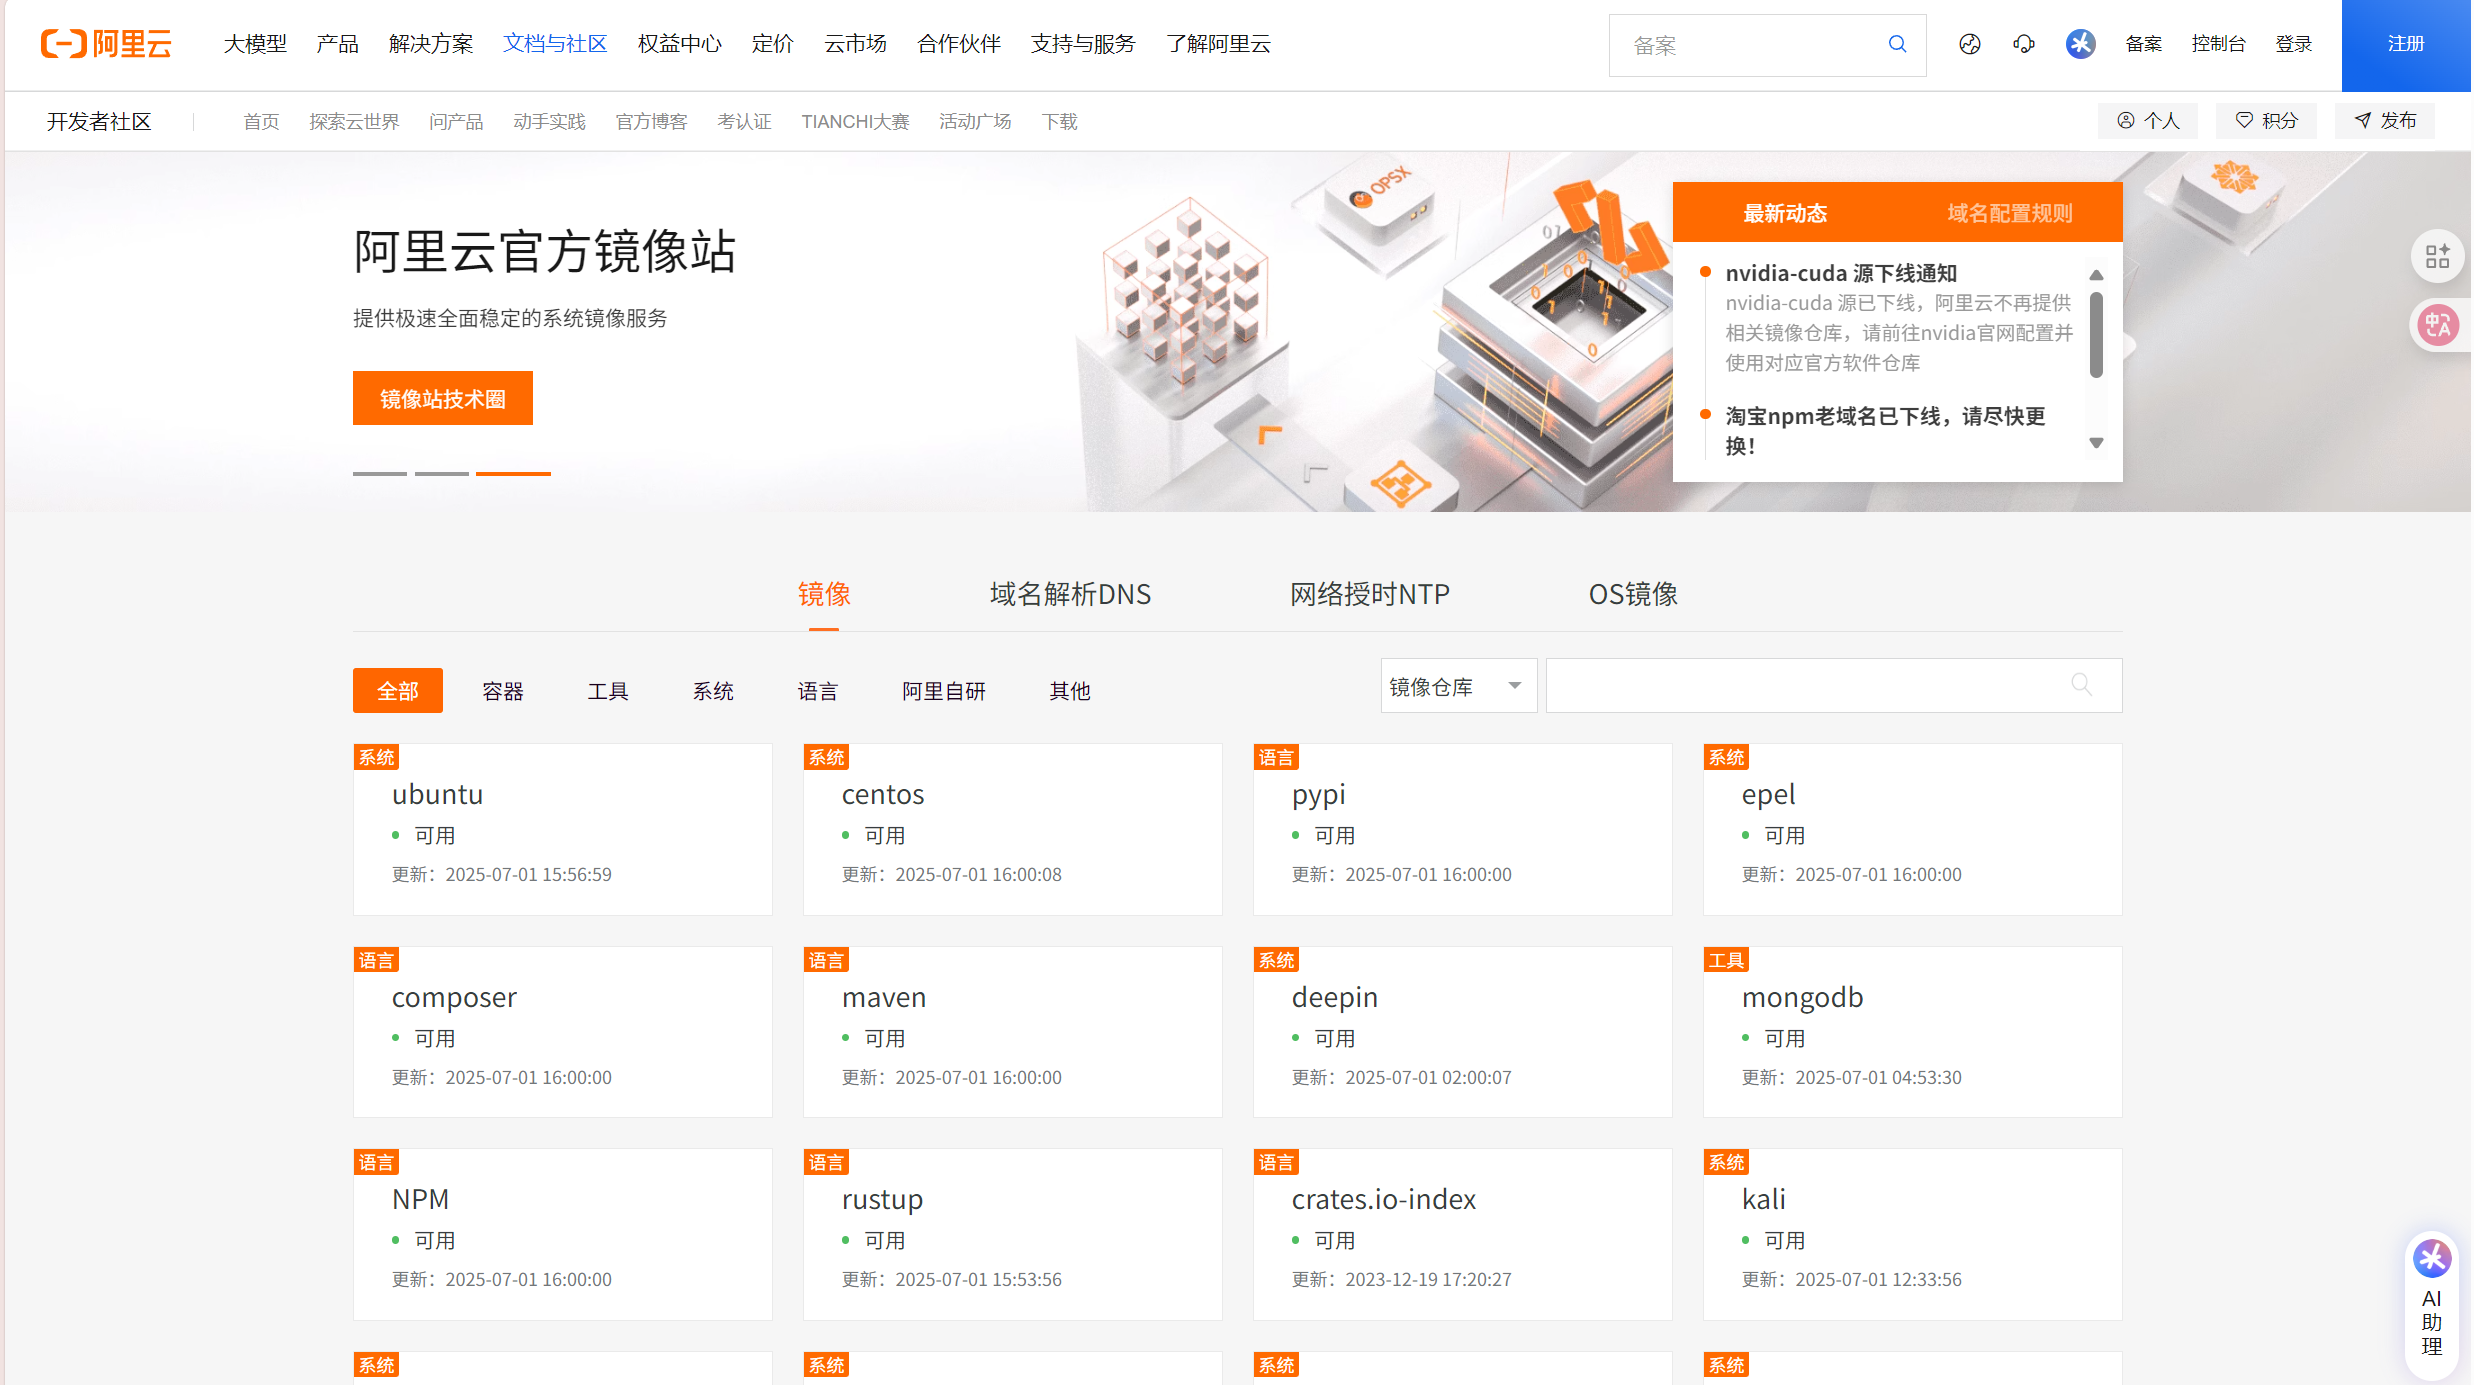Open the 镜像仓库 dropdown
The width and height of the screenshot is (2474, 1385).
[x=1457, y=685]
